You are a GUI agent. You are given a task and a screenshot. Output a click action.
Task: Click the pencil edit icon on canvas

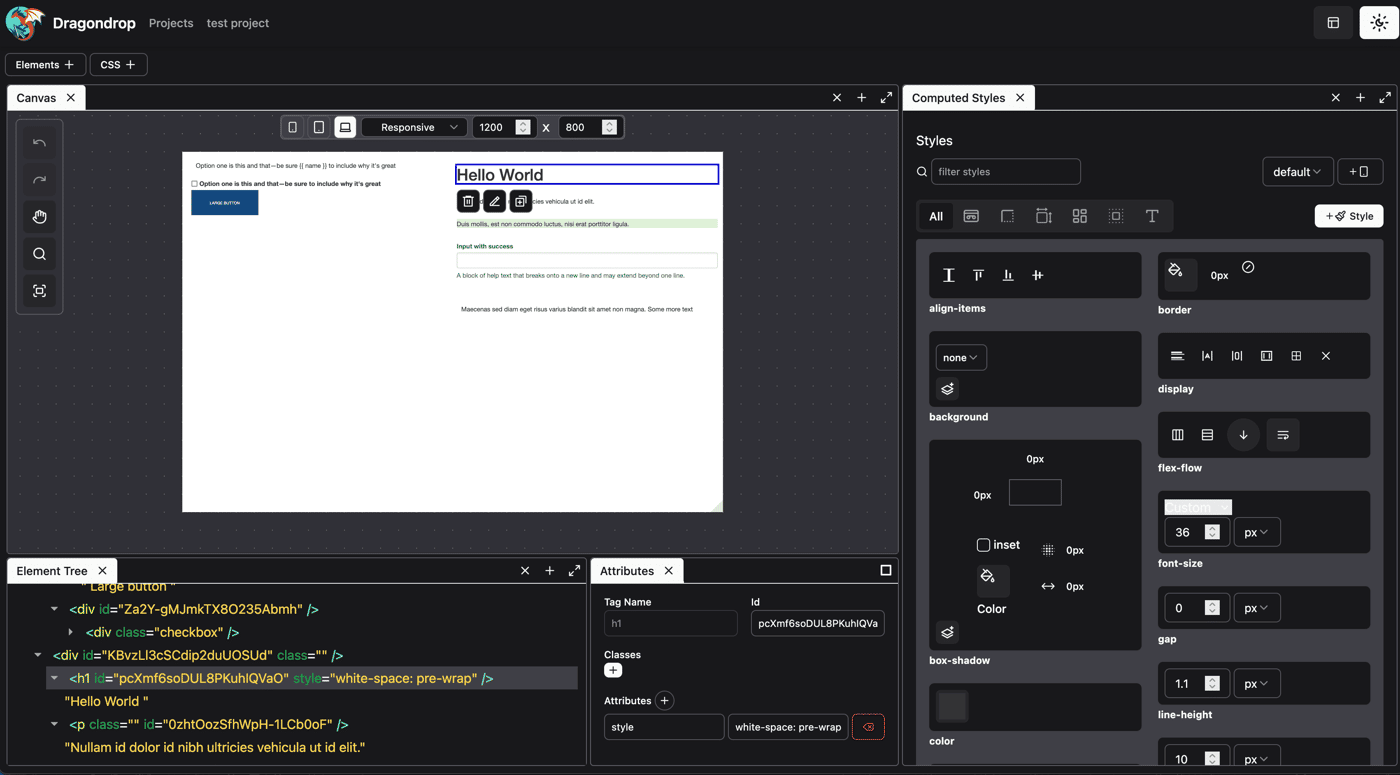click(494, 201)
